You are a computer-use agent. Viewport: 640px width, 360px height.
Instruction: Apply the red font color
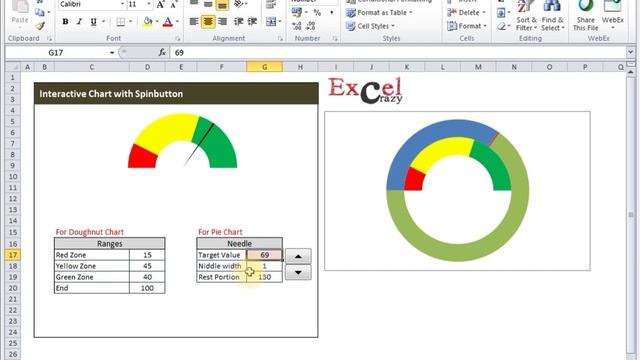tap(168, 22)
